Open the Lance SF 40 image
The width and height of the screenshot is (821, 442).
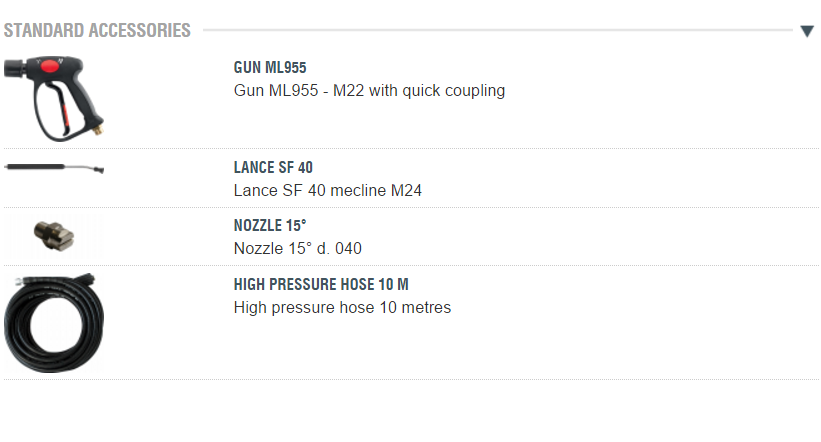tap(54, 168)
